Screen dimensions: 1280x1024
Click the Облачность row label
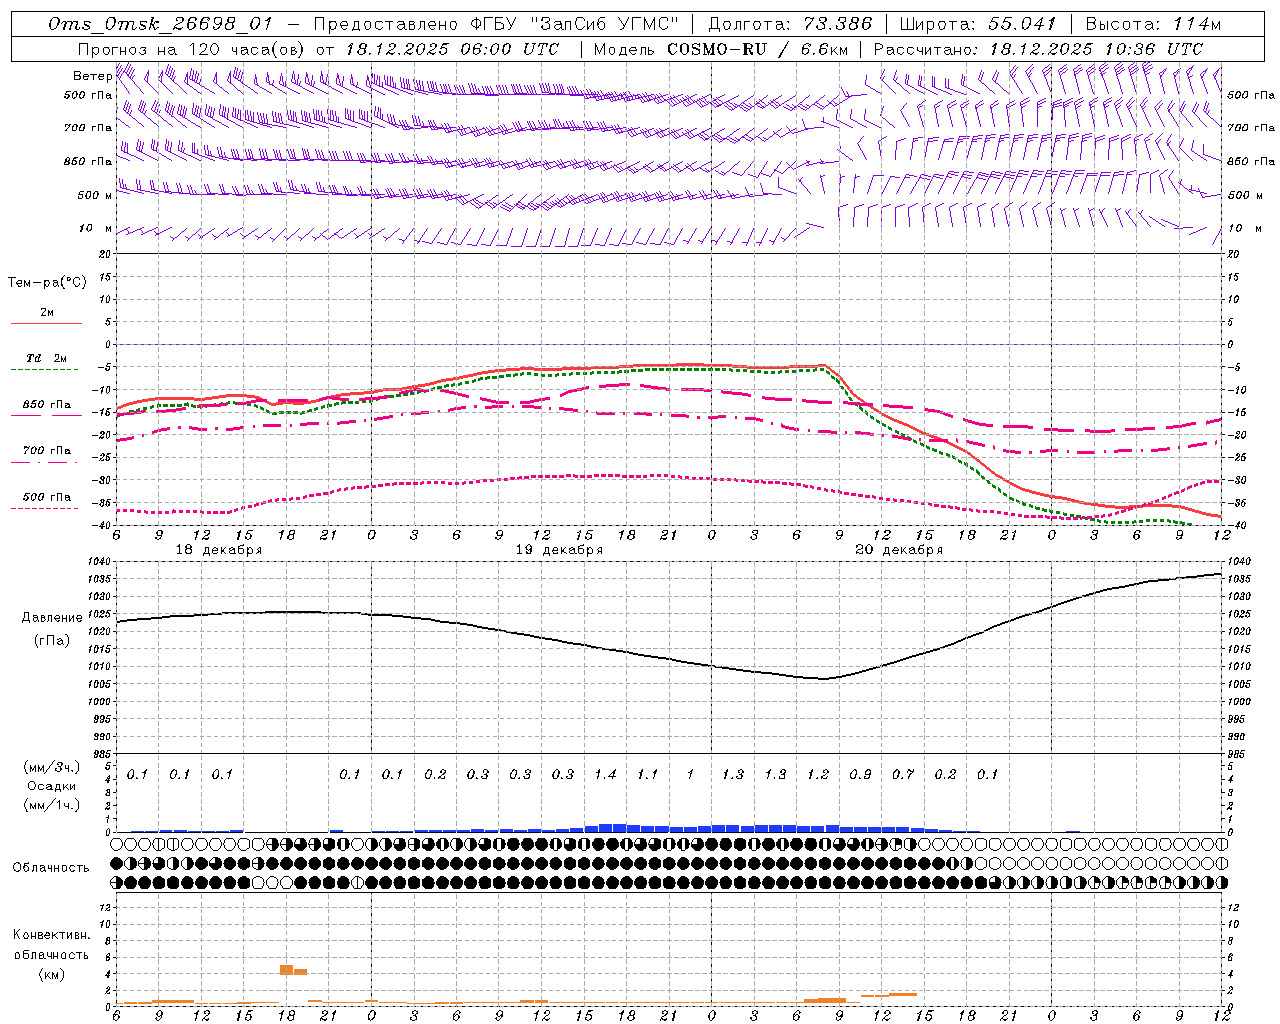(x=51, y=868)
